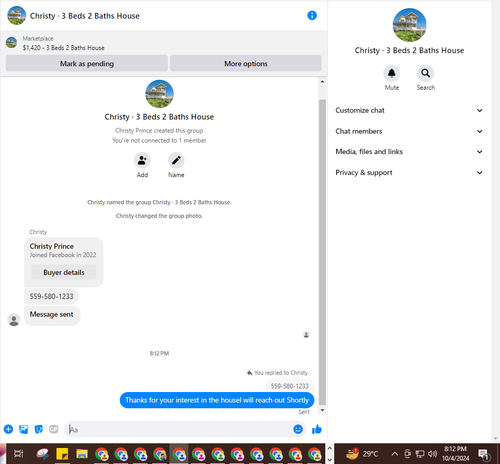Click the chat scrollbar up arrow
500x464 pixels.
point(322,82)
